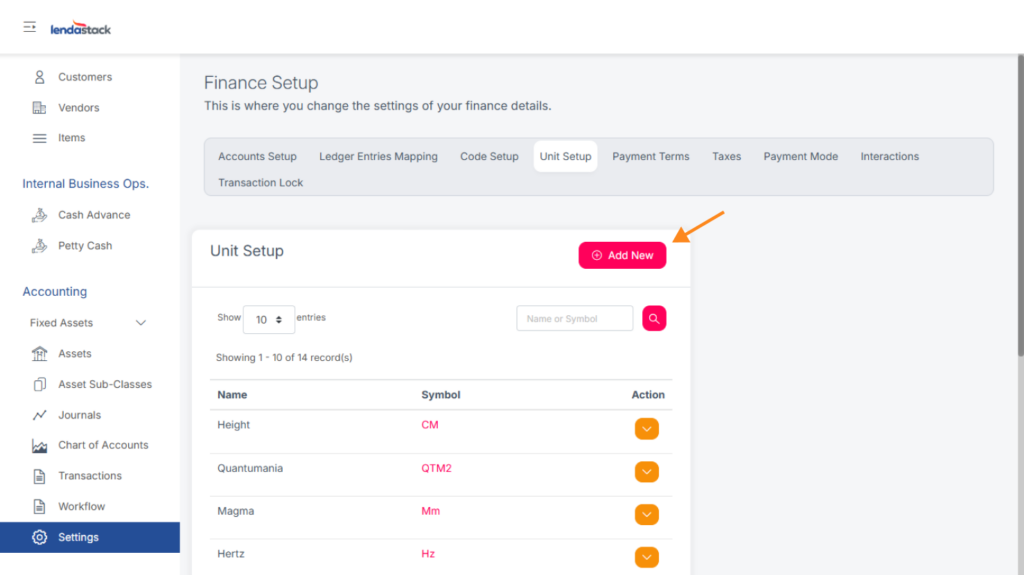1024x575 pixels.
Task: Switch to the Payment Terms tab
Action: [650, 157]
